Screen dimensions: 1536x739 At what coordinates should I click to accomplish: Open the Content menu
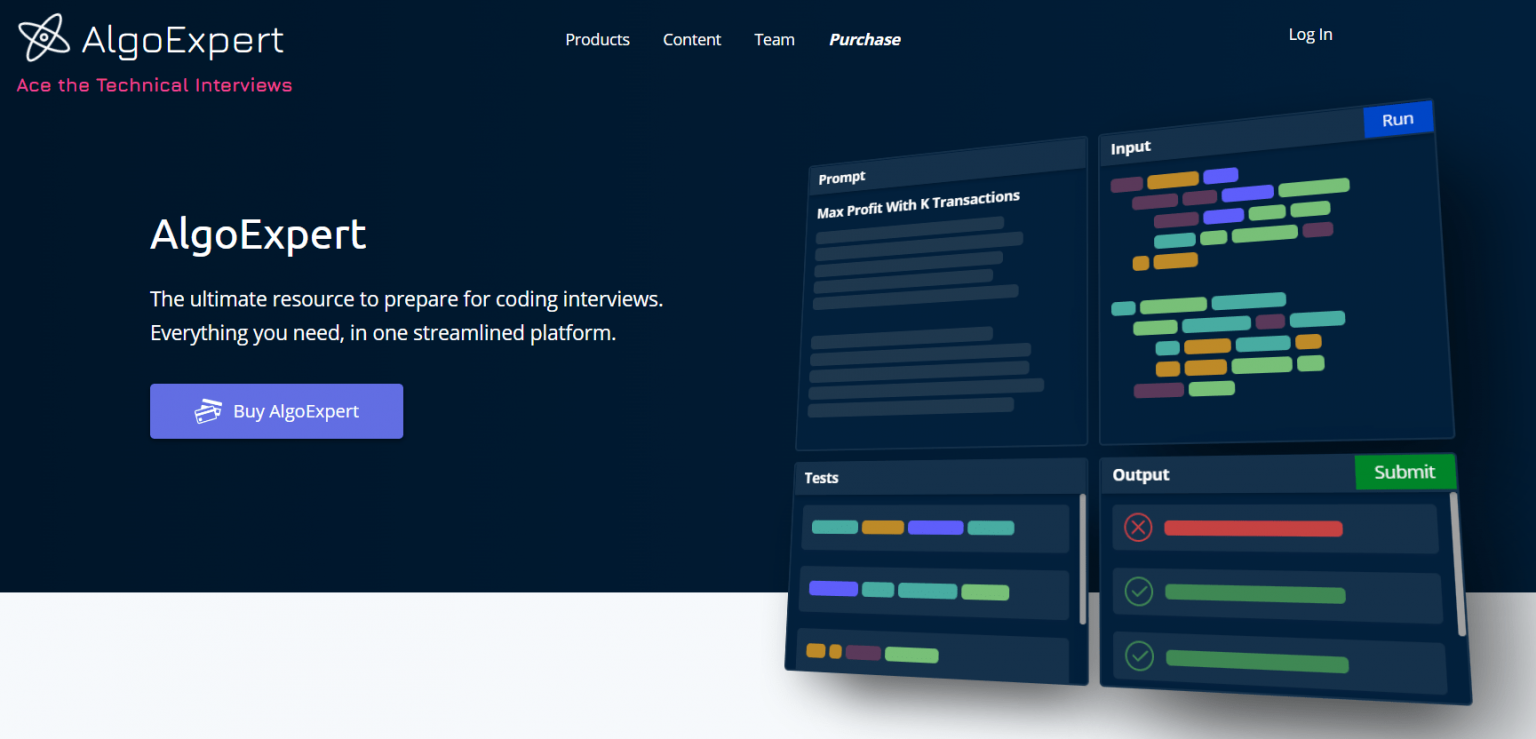(x=692, y=39)
